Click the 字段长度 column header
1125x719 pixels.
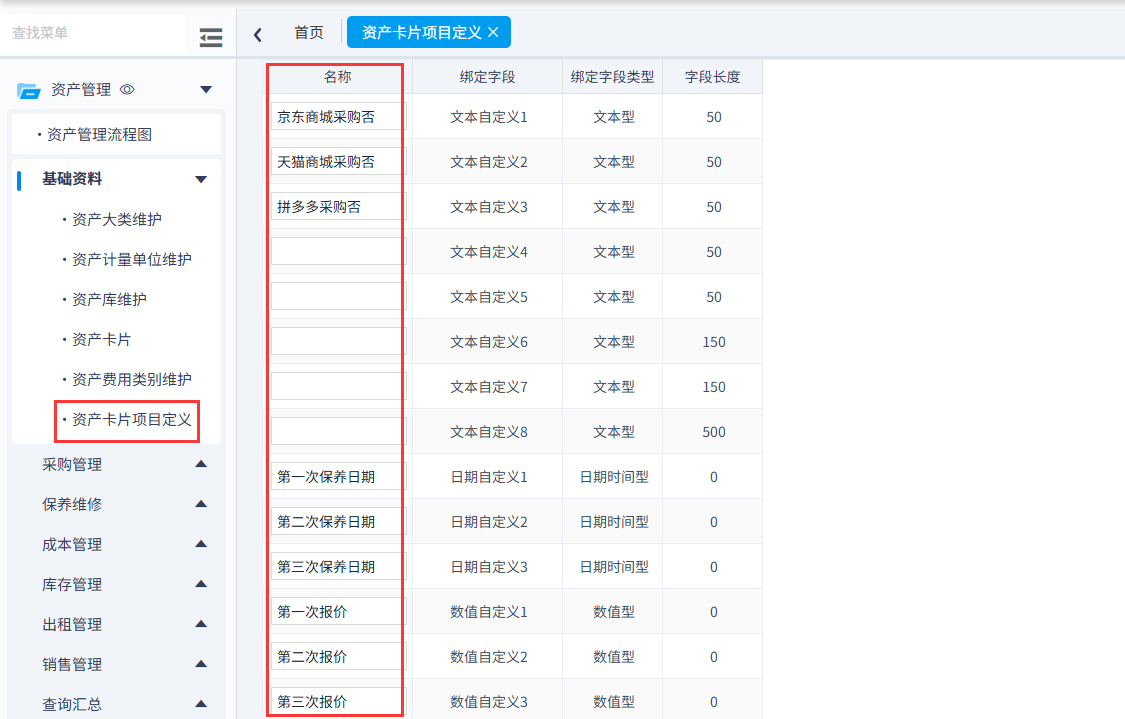(712, 77)
